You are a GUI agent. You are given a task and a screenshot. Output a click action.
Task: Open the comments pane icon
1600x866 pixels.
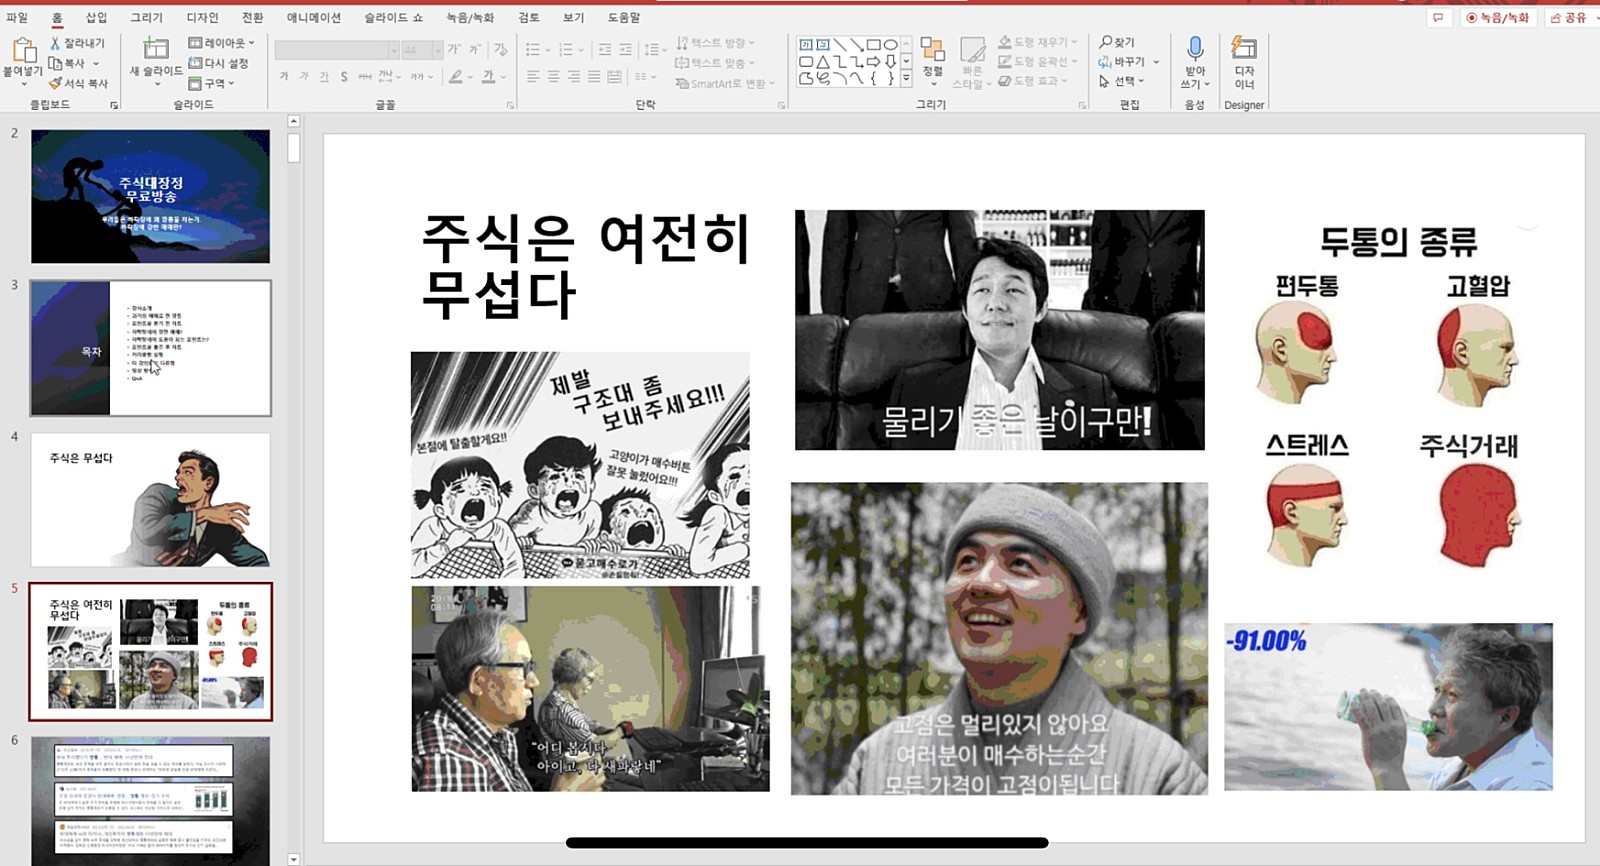point(1438,17)
